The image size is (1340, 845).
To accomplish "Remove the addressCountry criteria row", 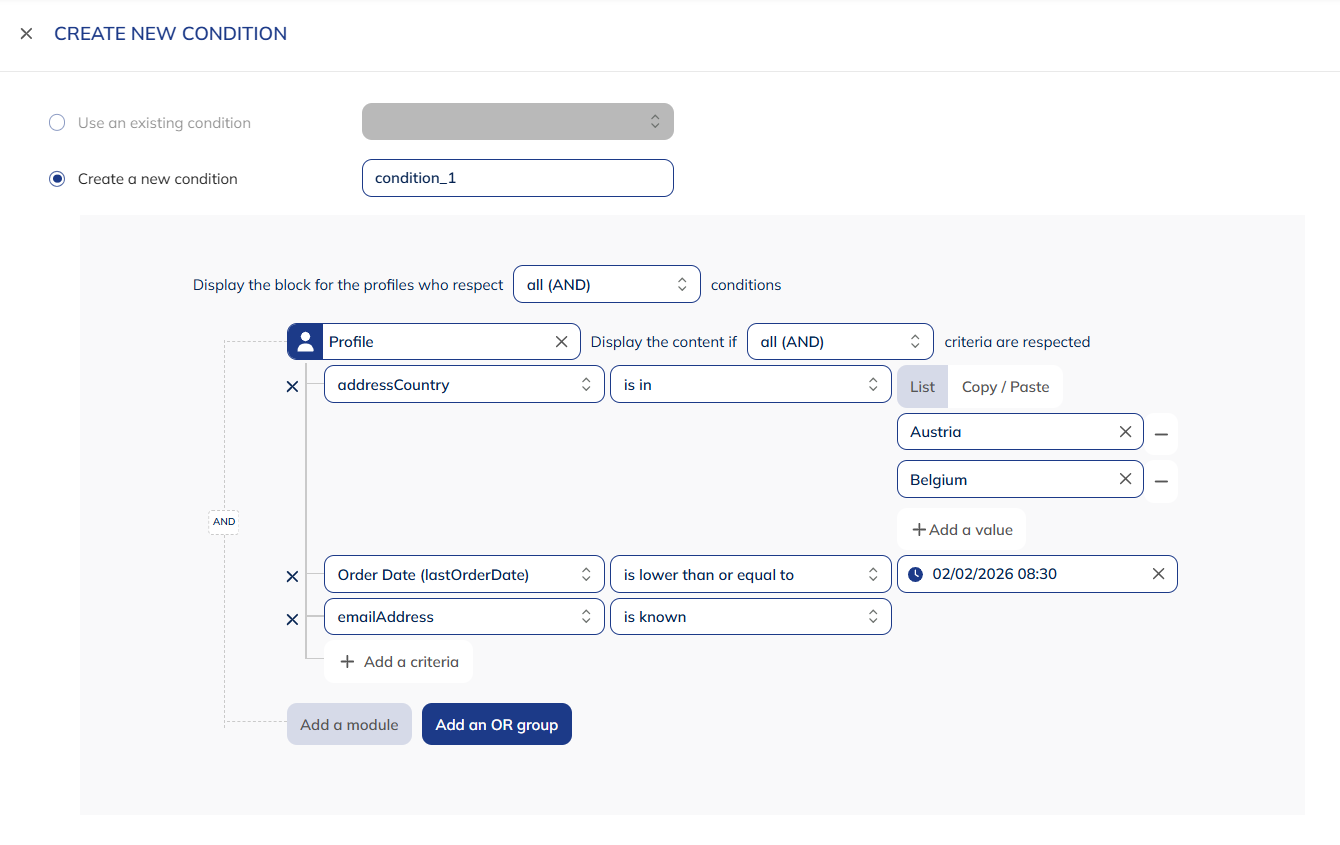I will (x=292, y=386).
